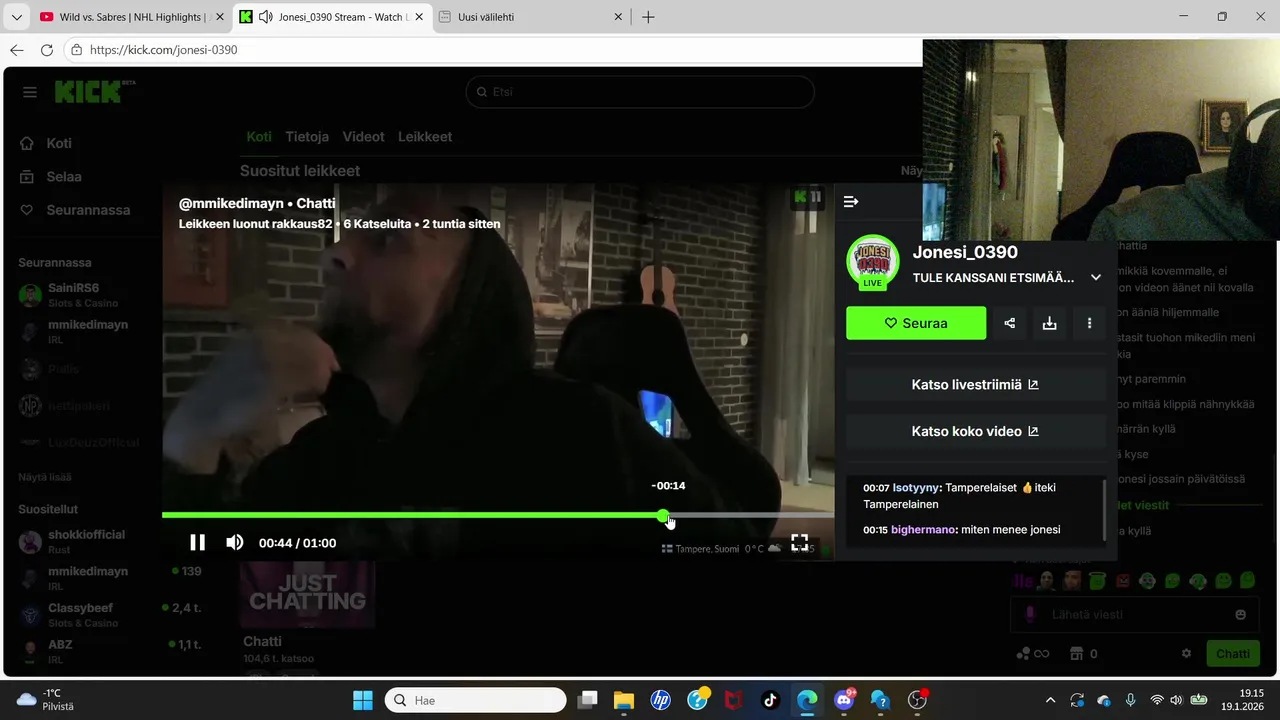Click the taskbar Hae search box
Screen dimensions: 1280x720
476,700
